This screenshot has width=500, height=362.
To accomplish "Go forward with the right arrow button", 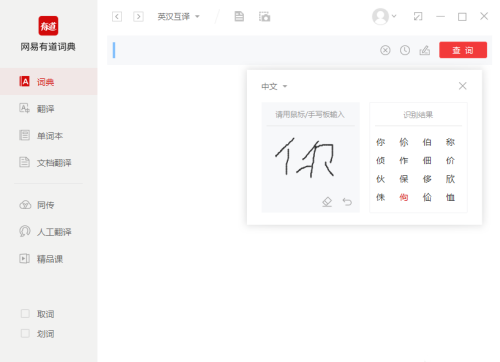I will click(138, 16).
